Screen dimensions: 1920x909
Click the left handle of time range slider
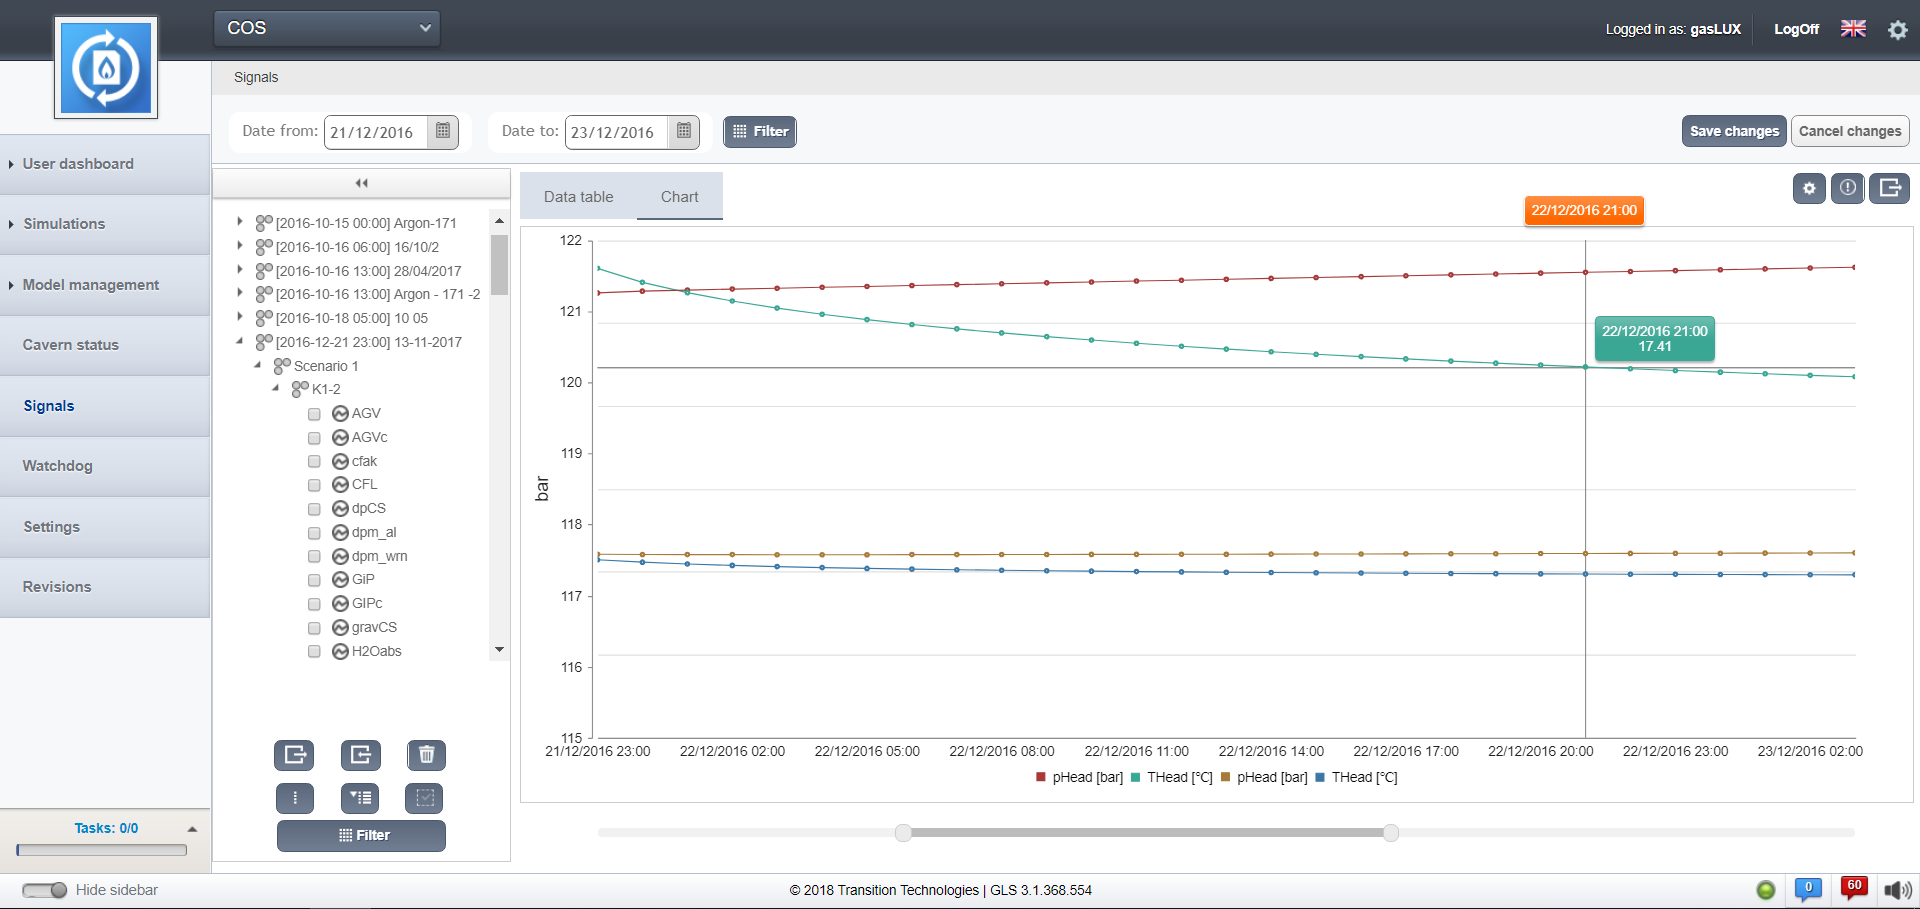point(903,833)
